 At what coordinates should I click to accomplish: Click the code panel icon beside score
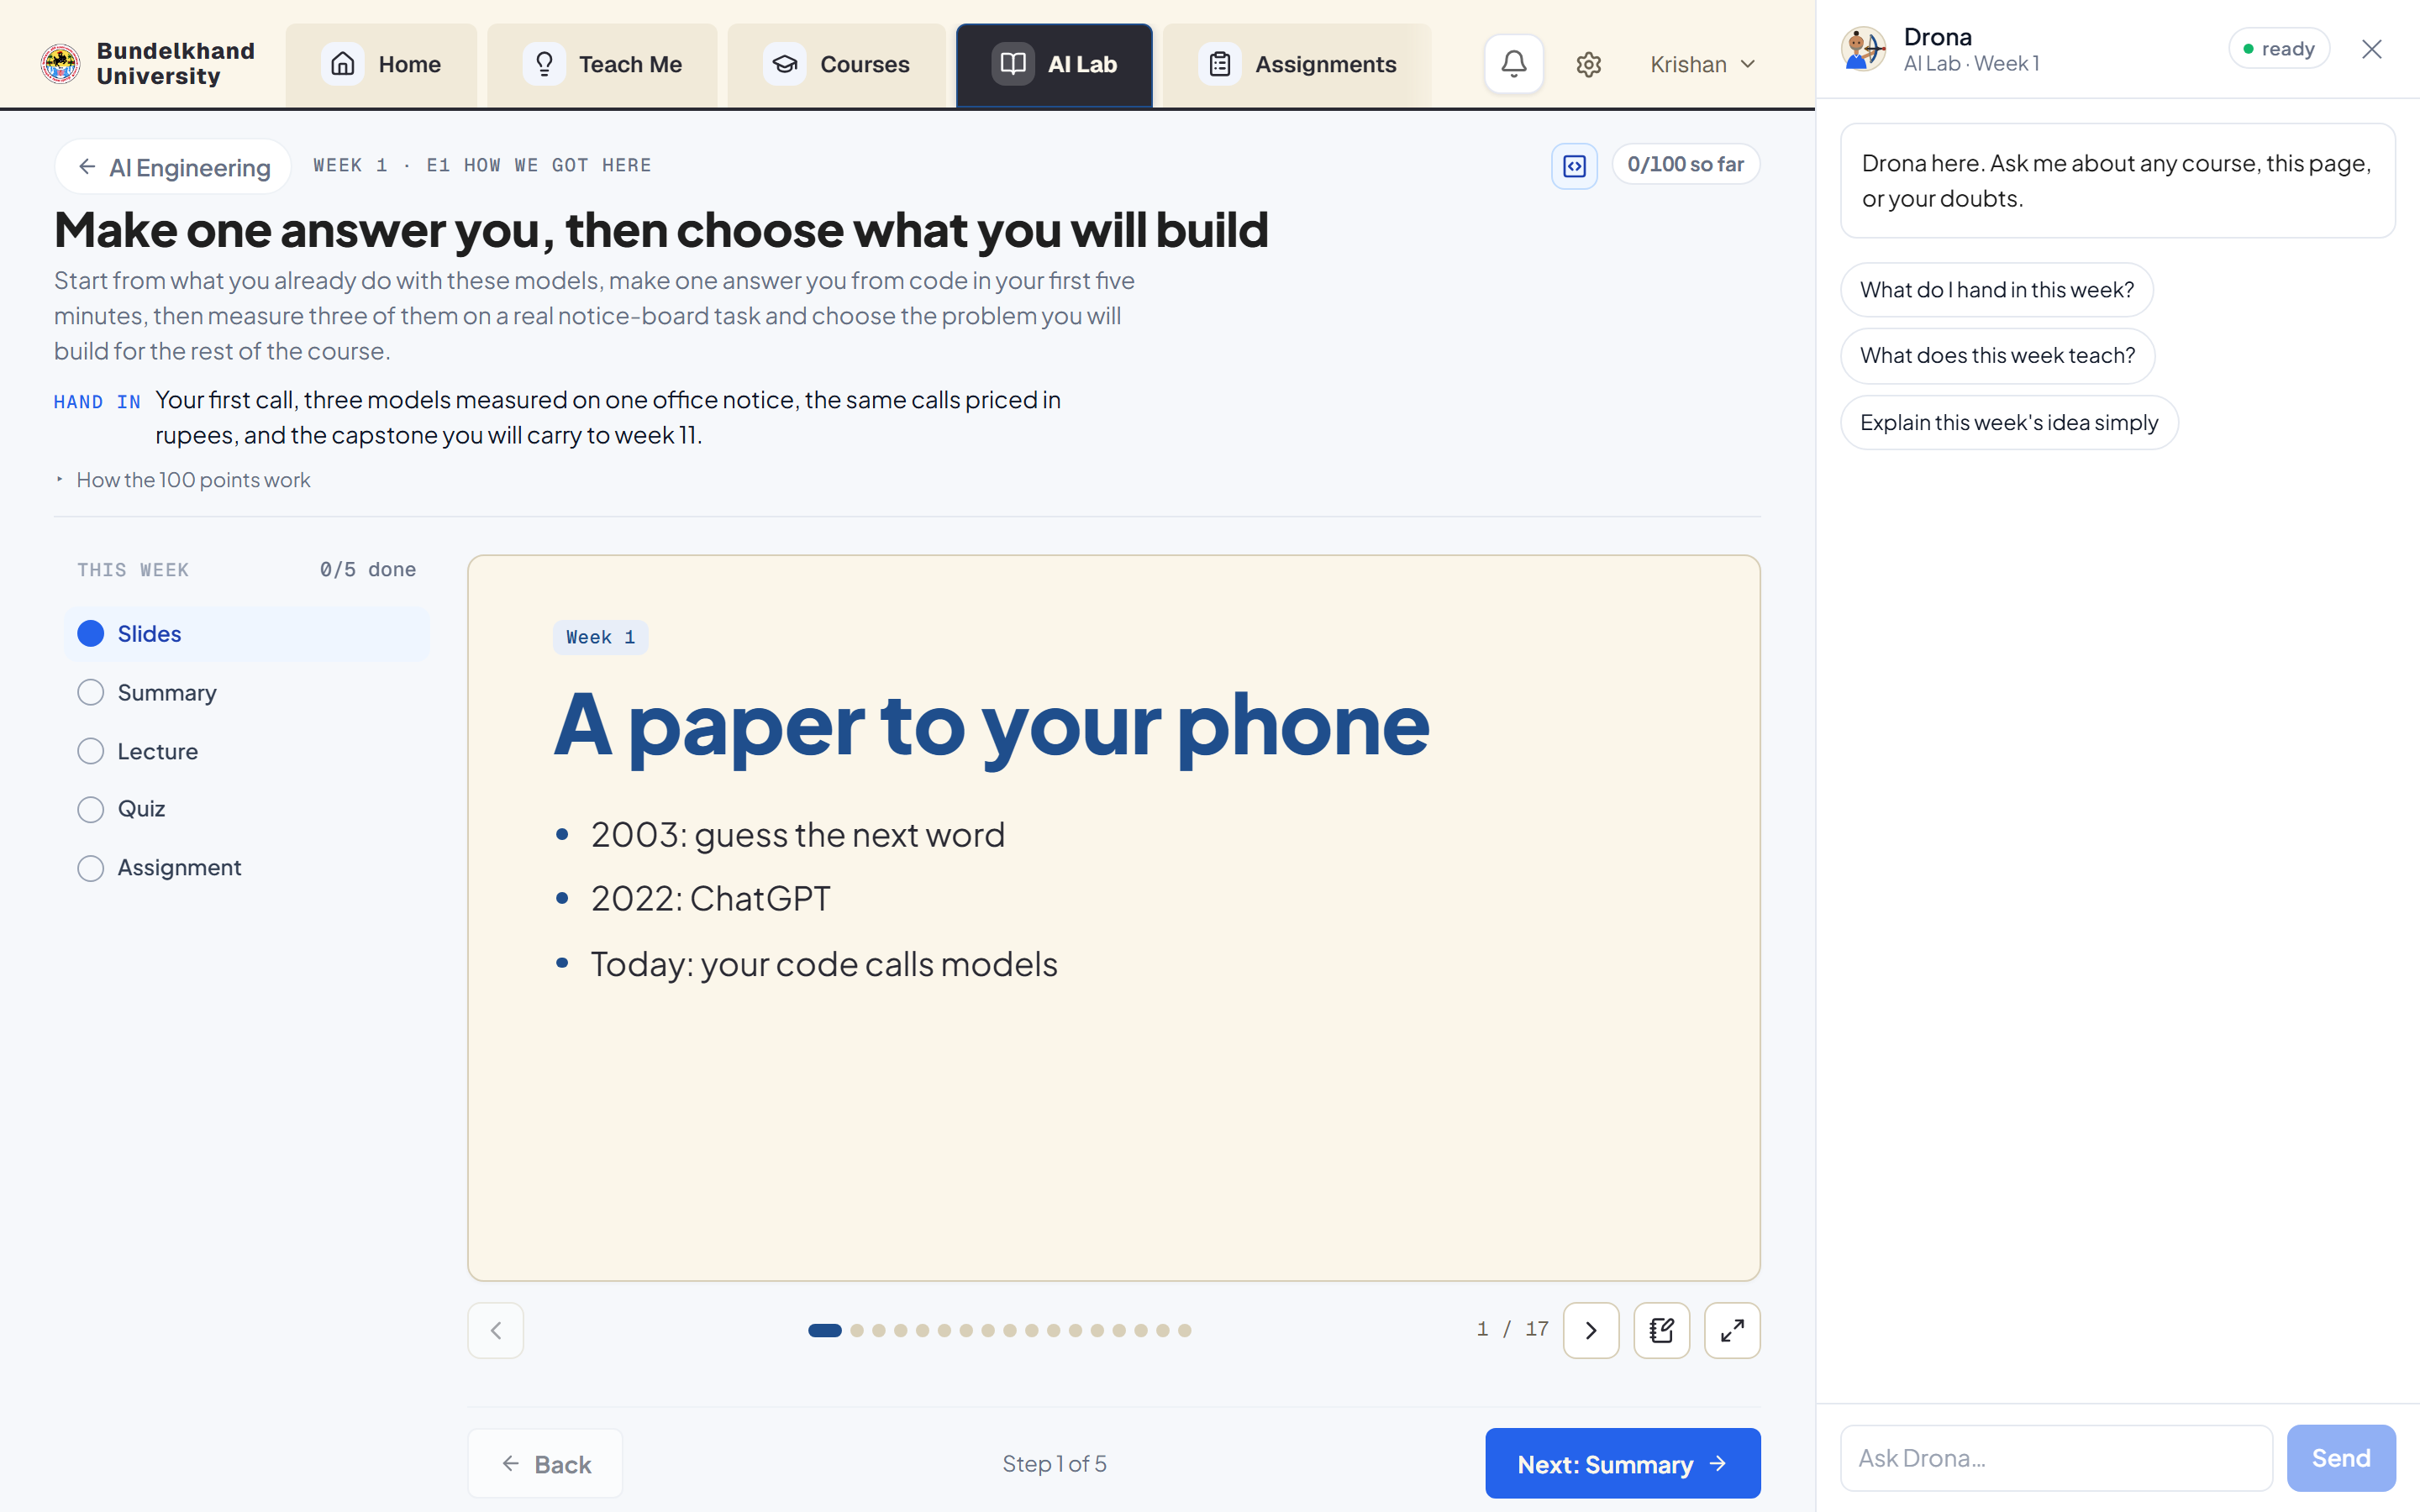(1574, 166)
